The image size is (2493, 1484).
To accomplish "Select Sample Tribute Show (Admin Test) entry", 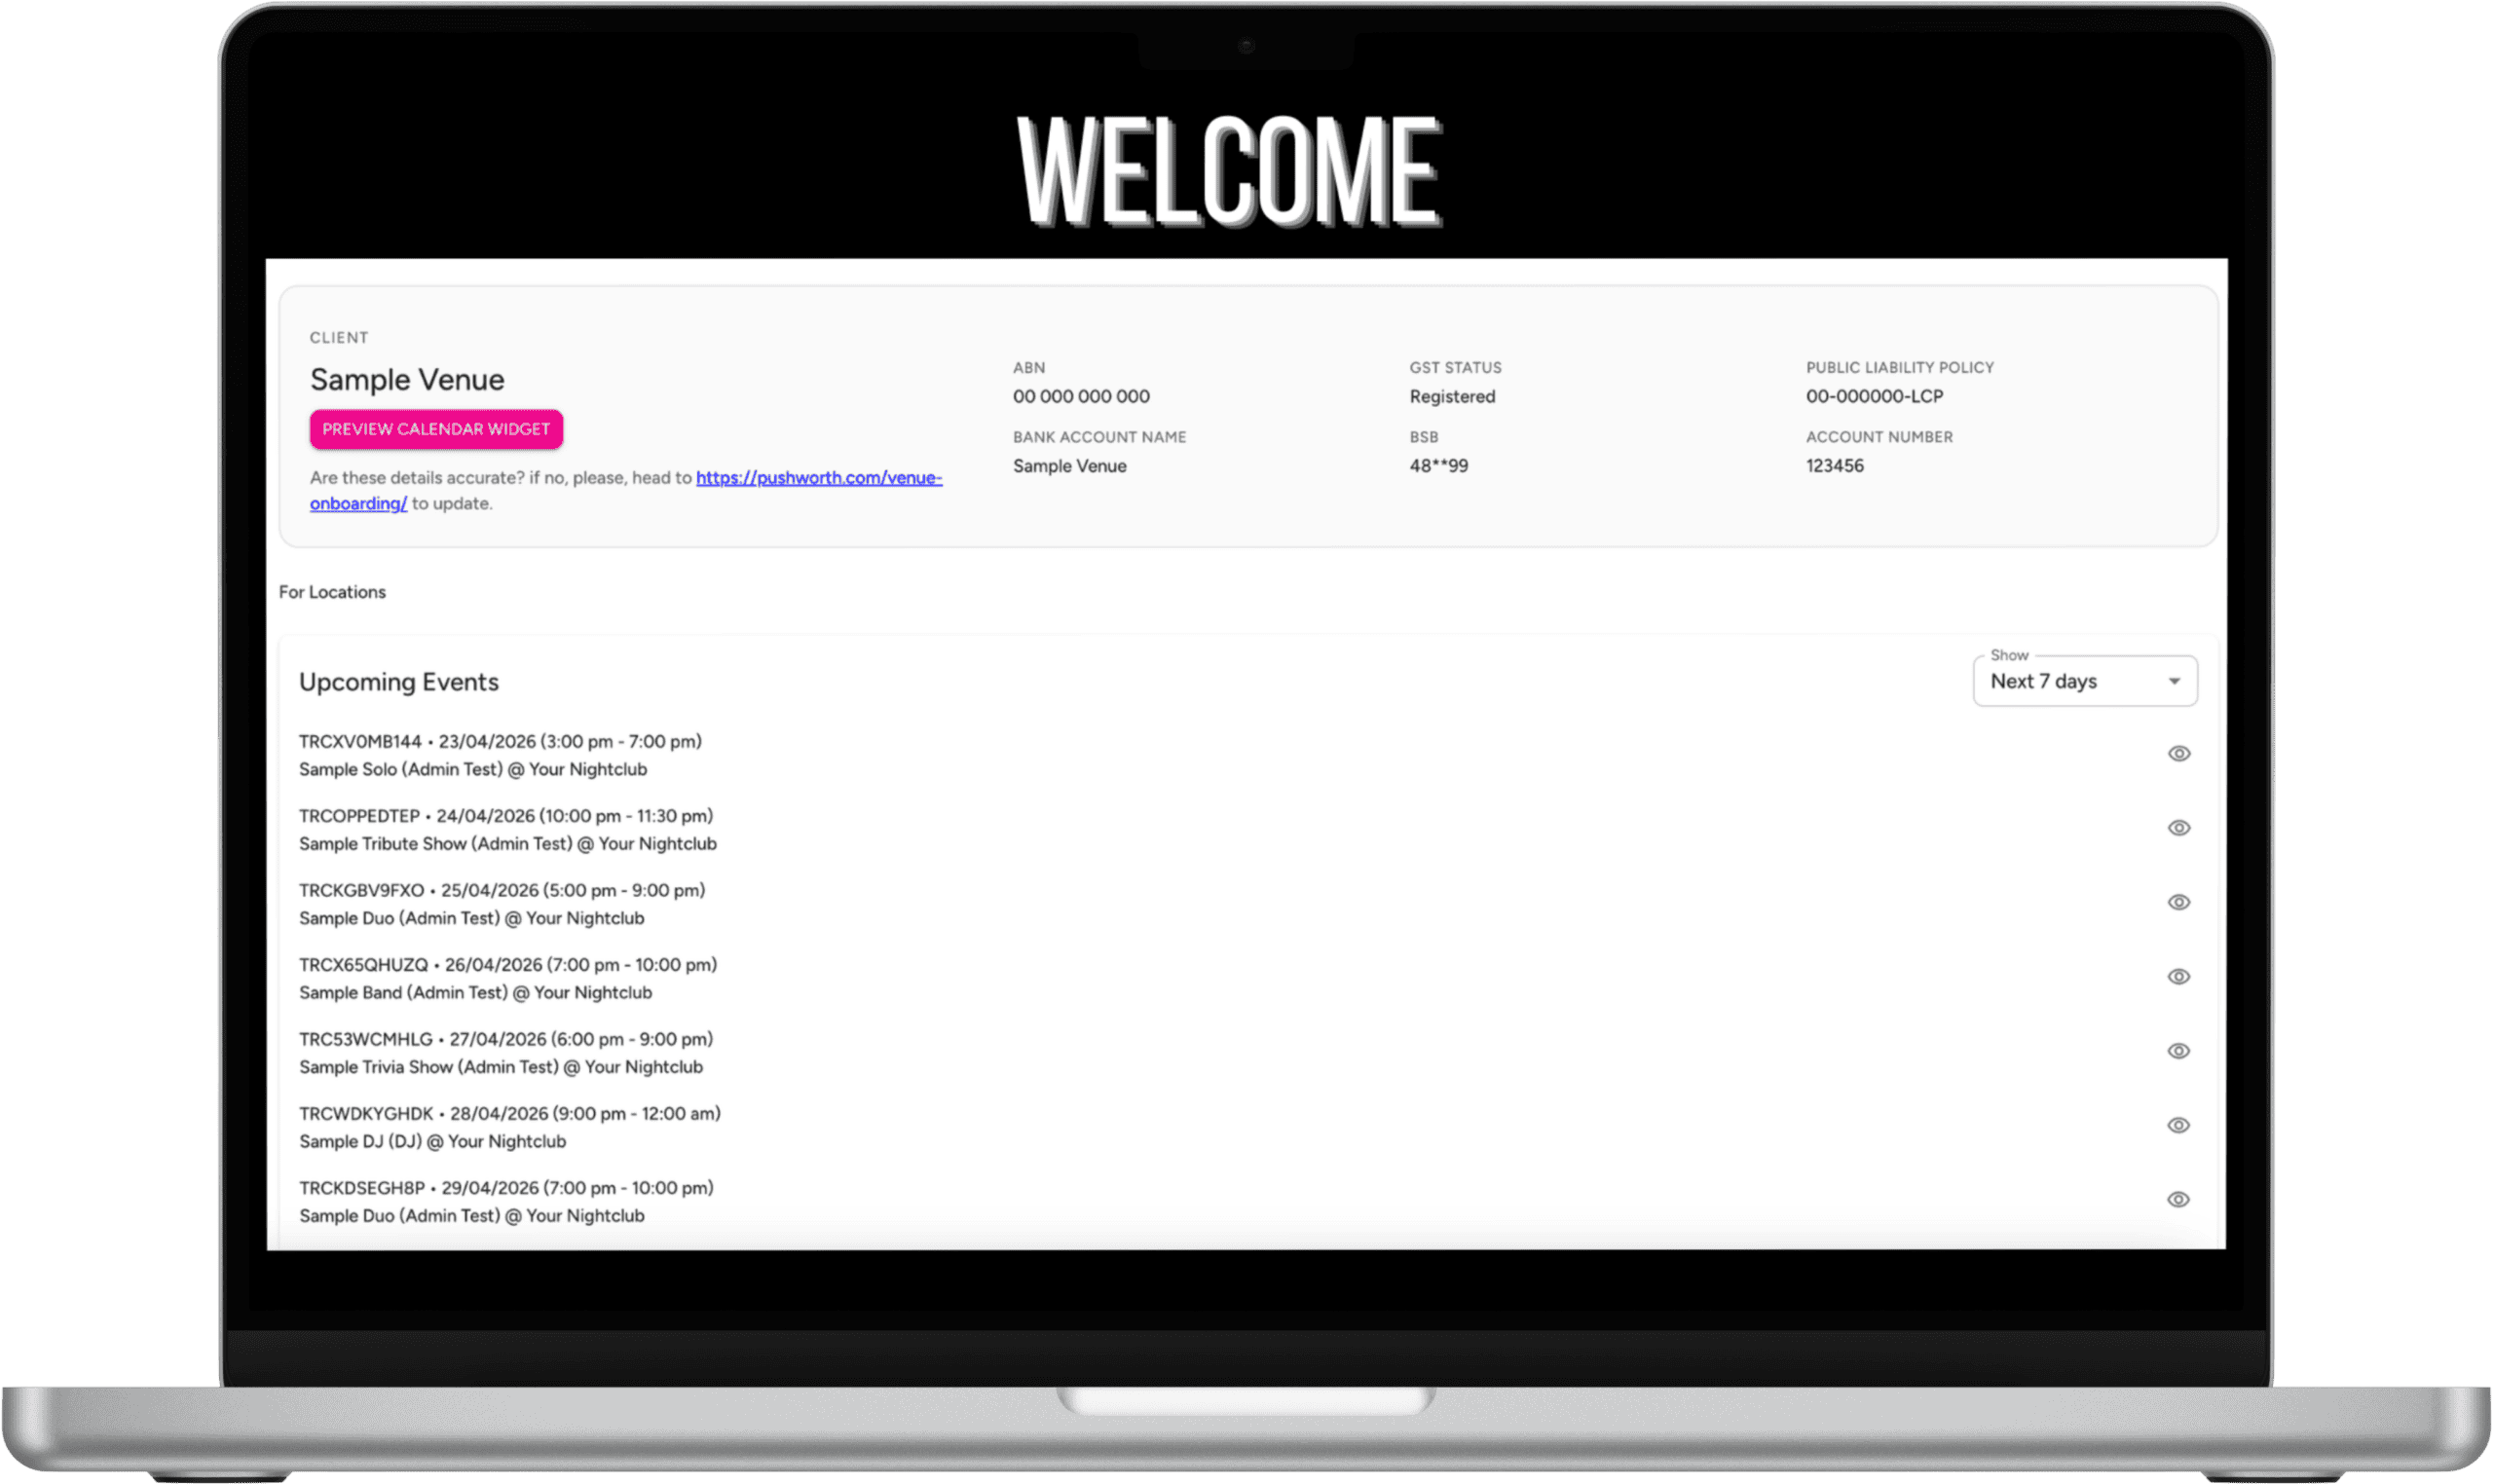I will click(508, 843).
